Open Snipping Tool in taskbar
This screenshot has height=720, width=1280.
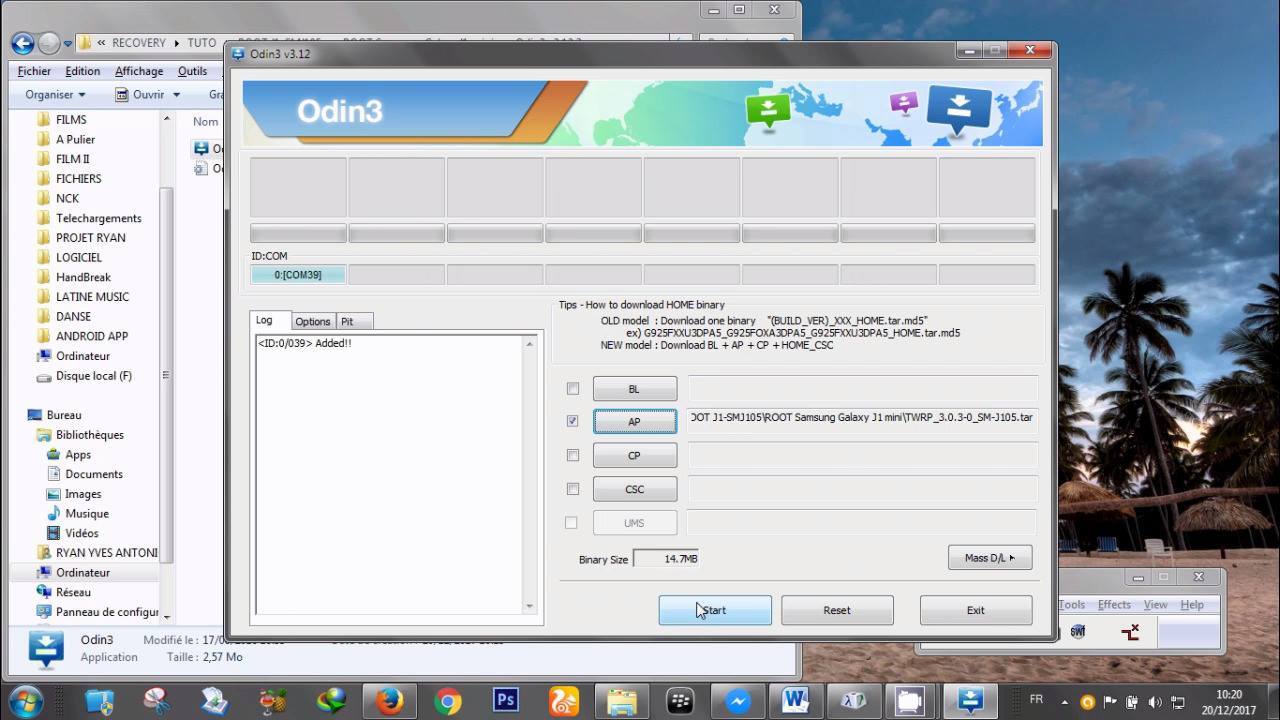(x=157, y=700)
